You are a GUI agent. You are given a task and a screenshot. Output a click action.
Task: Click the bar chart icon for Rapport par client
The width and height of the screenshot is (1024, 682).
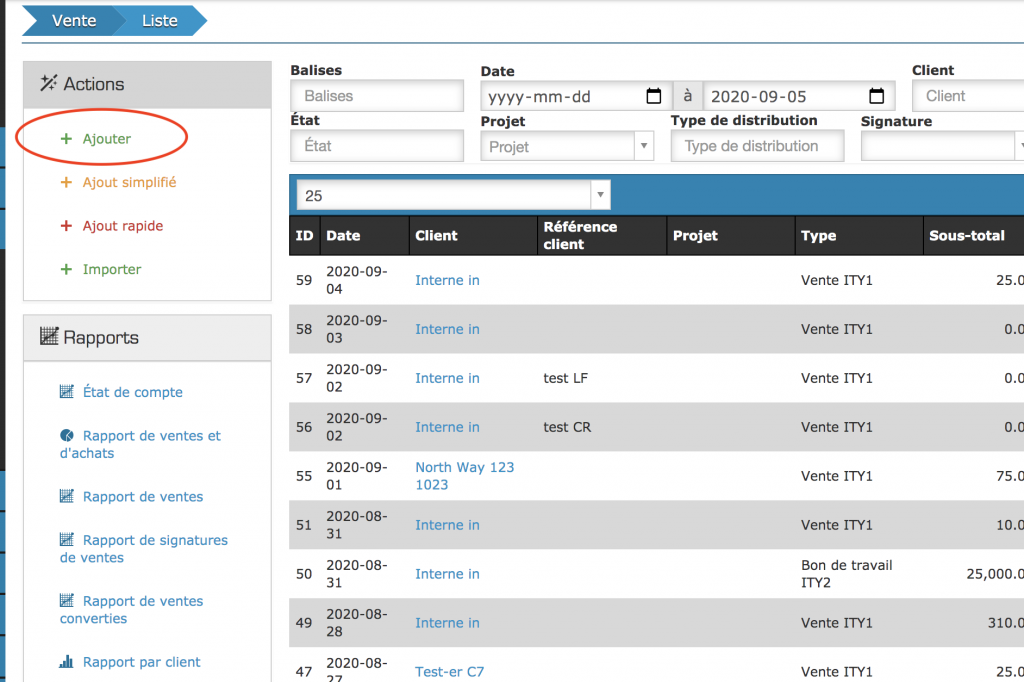point(67,662)
